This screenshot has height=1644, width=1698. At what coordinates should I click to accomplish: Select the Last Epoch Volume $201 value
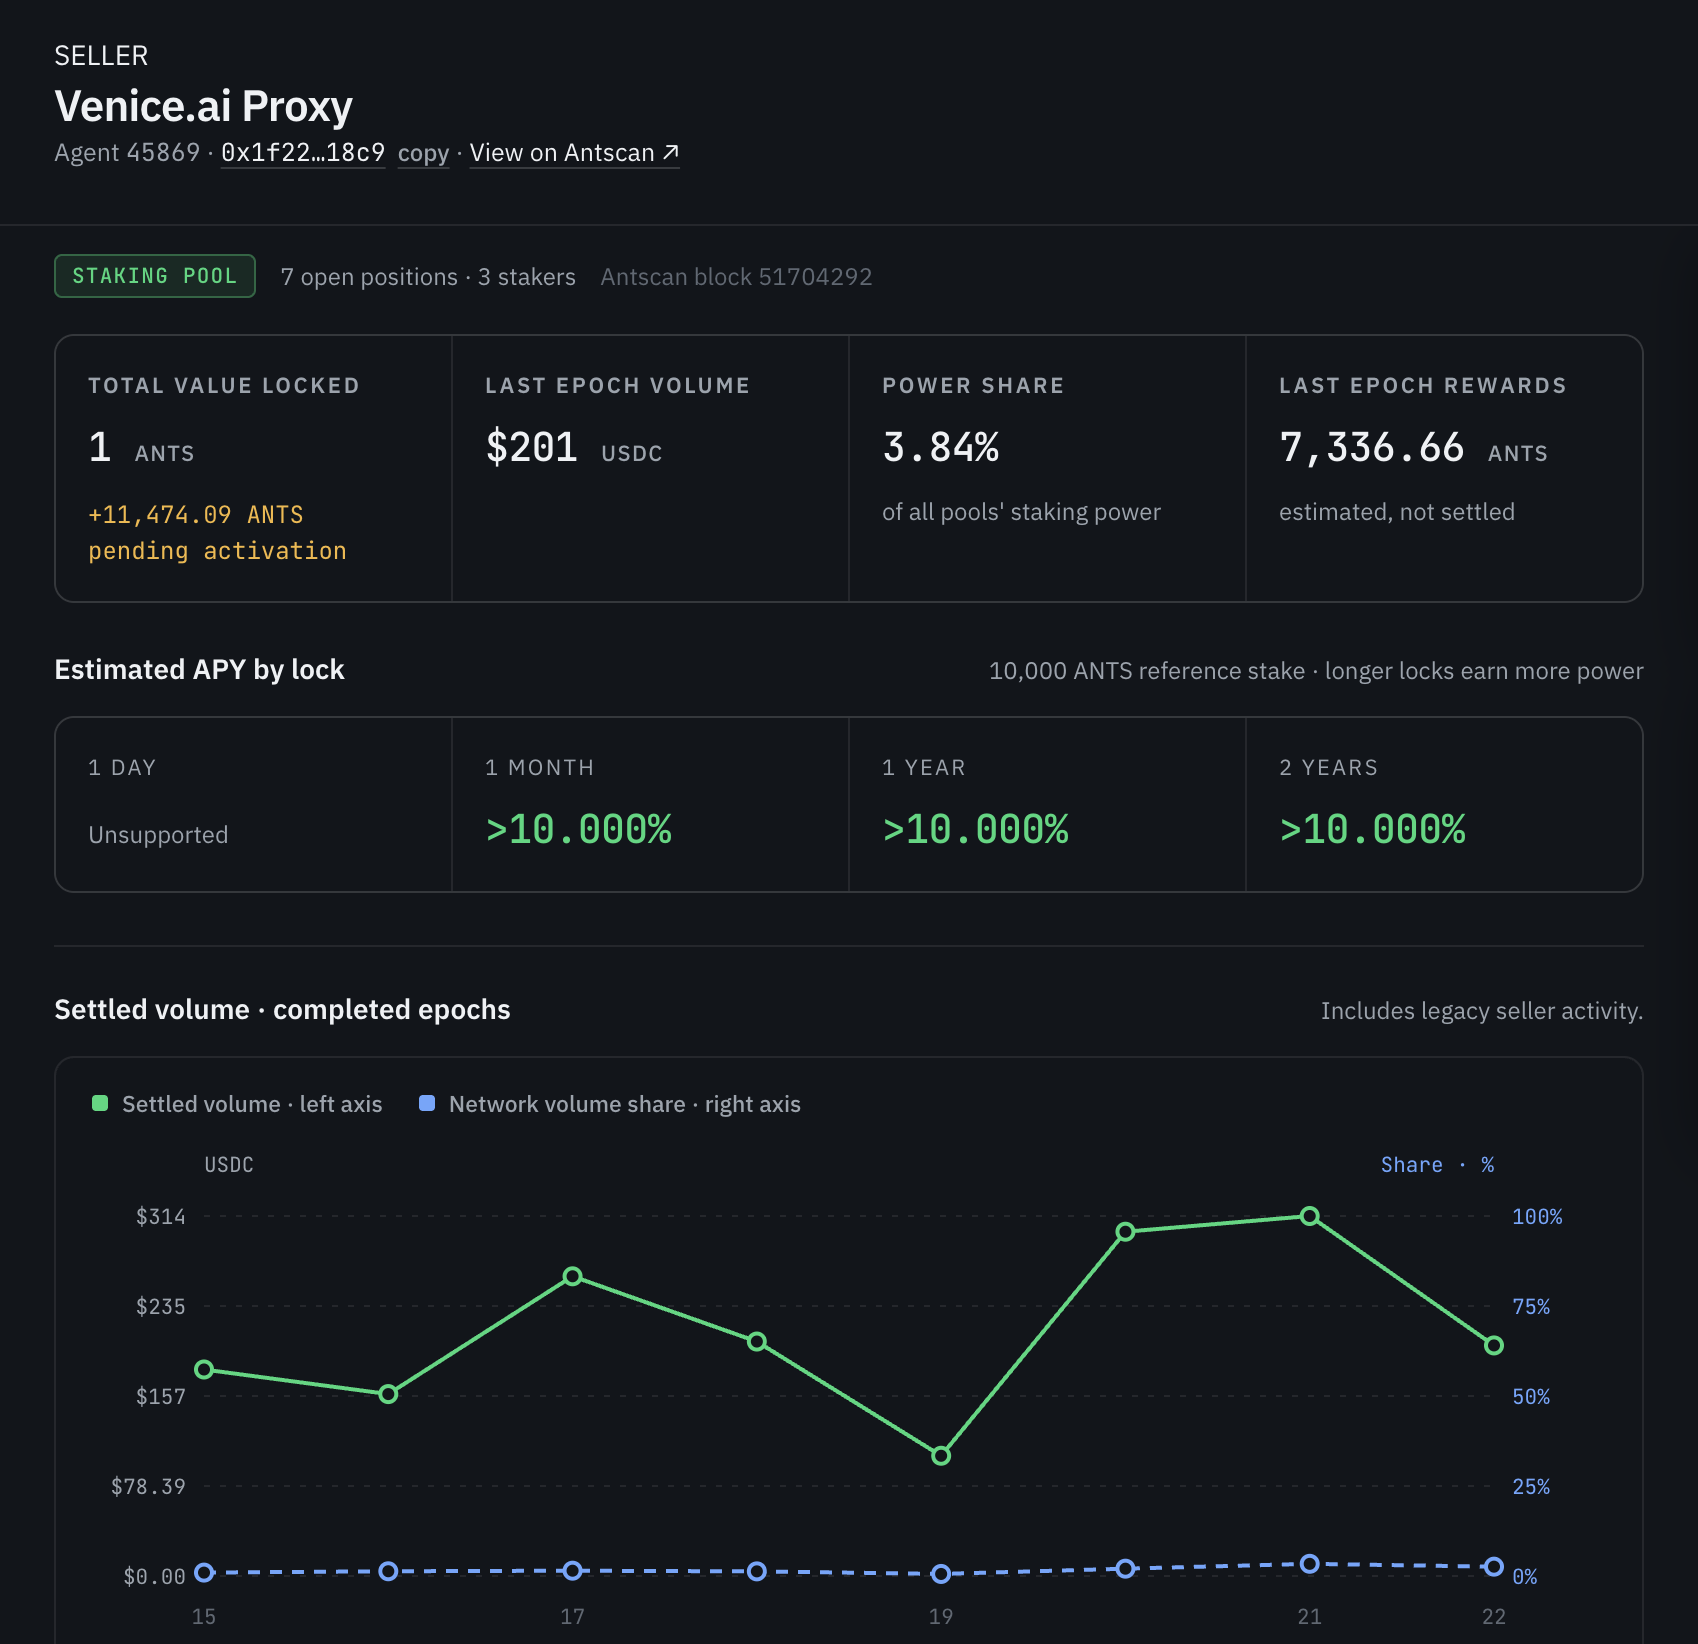[x=532, y=447]
